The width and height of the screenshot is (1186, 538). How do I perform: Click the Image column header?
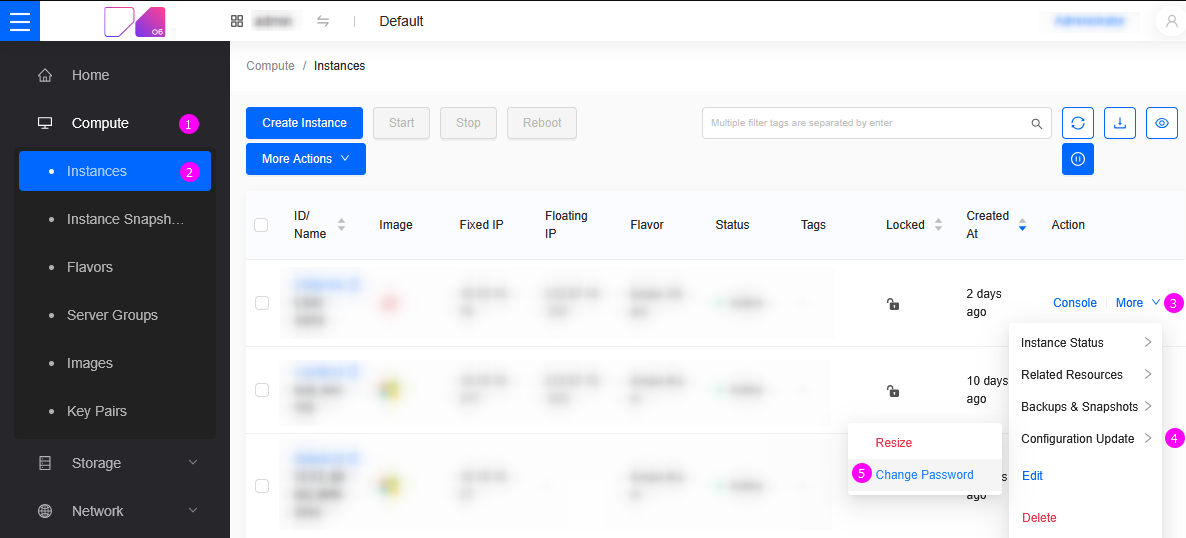(396, 225)
